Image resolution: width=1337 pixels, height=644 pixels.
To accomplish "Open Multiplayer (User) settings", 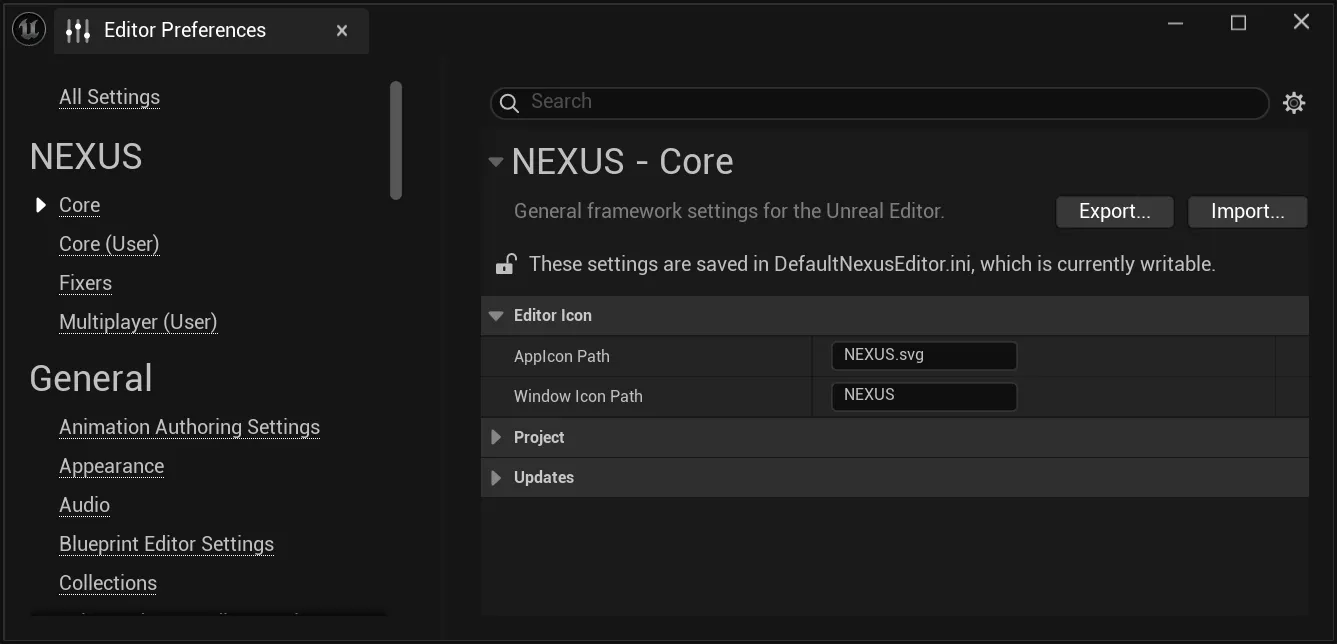I will point(138,322).
